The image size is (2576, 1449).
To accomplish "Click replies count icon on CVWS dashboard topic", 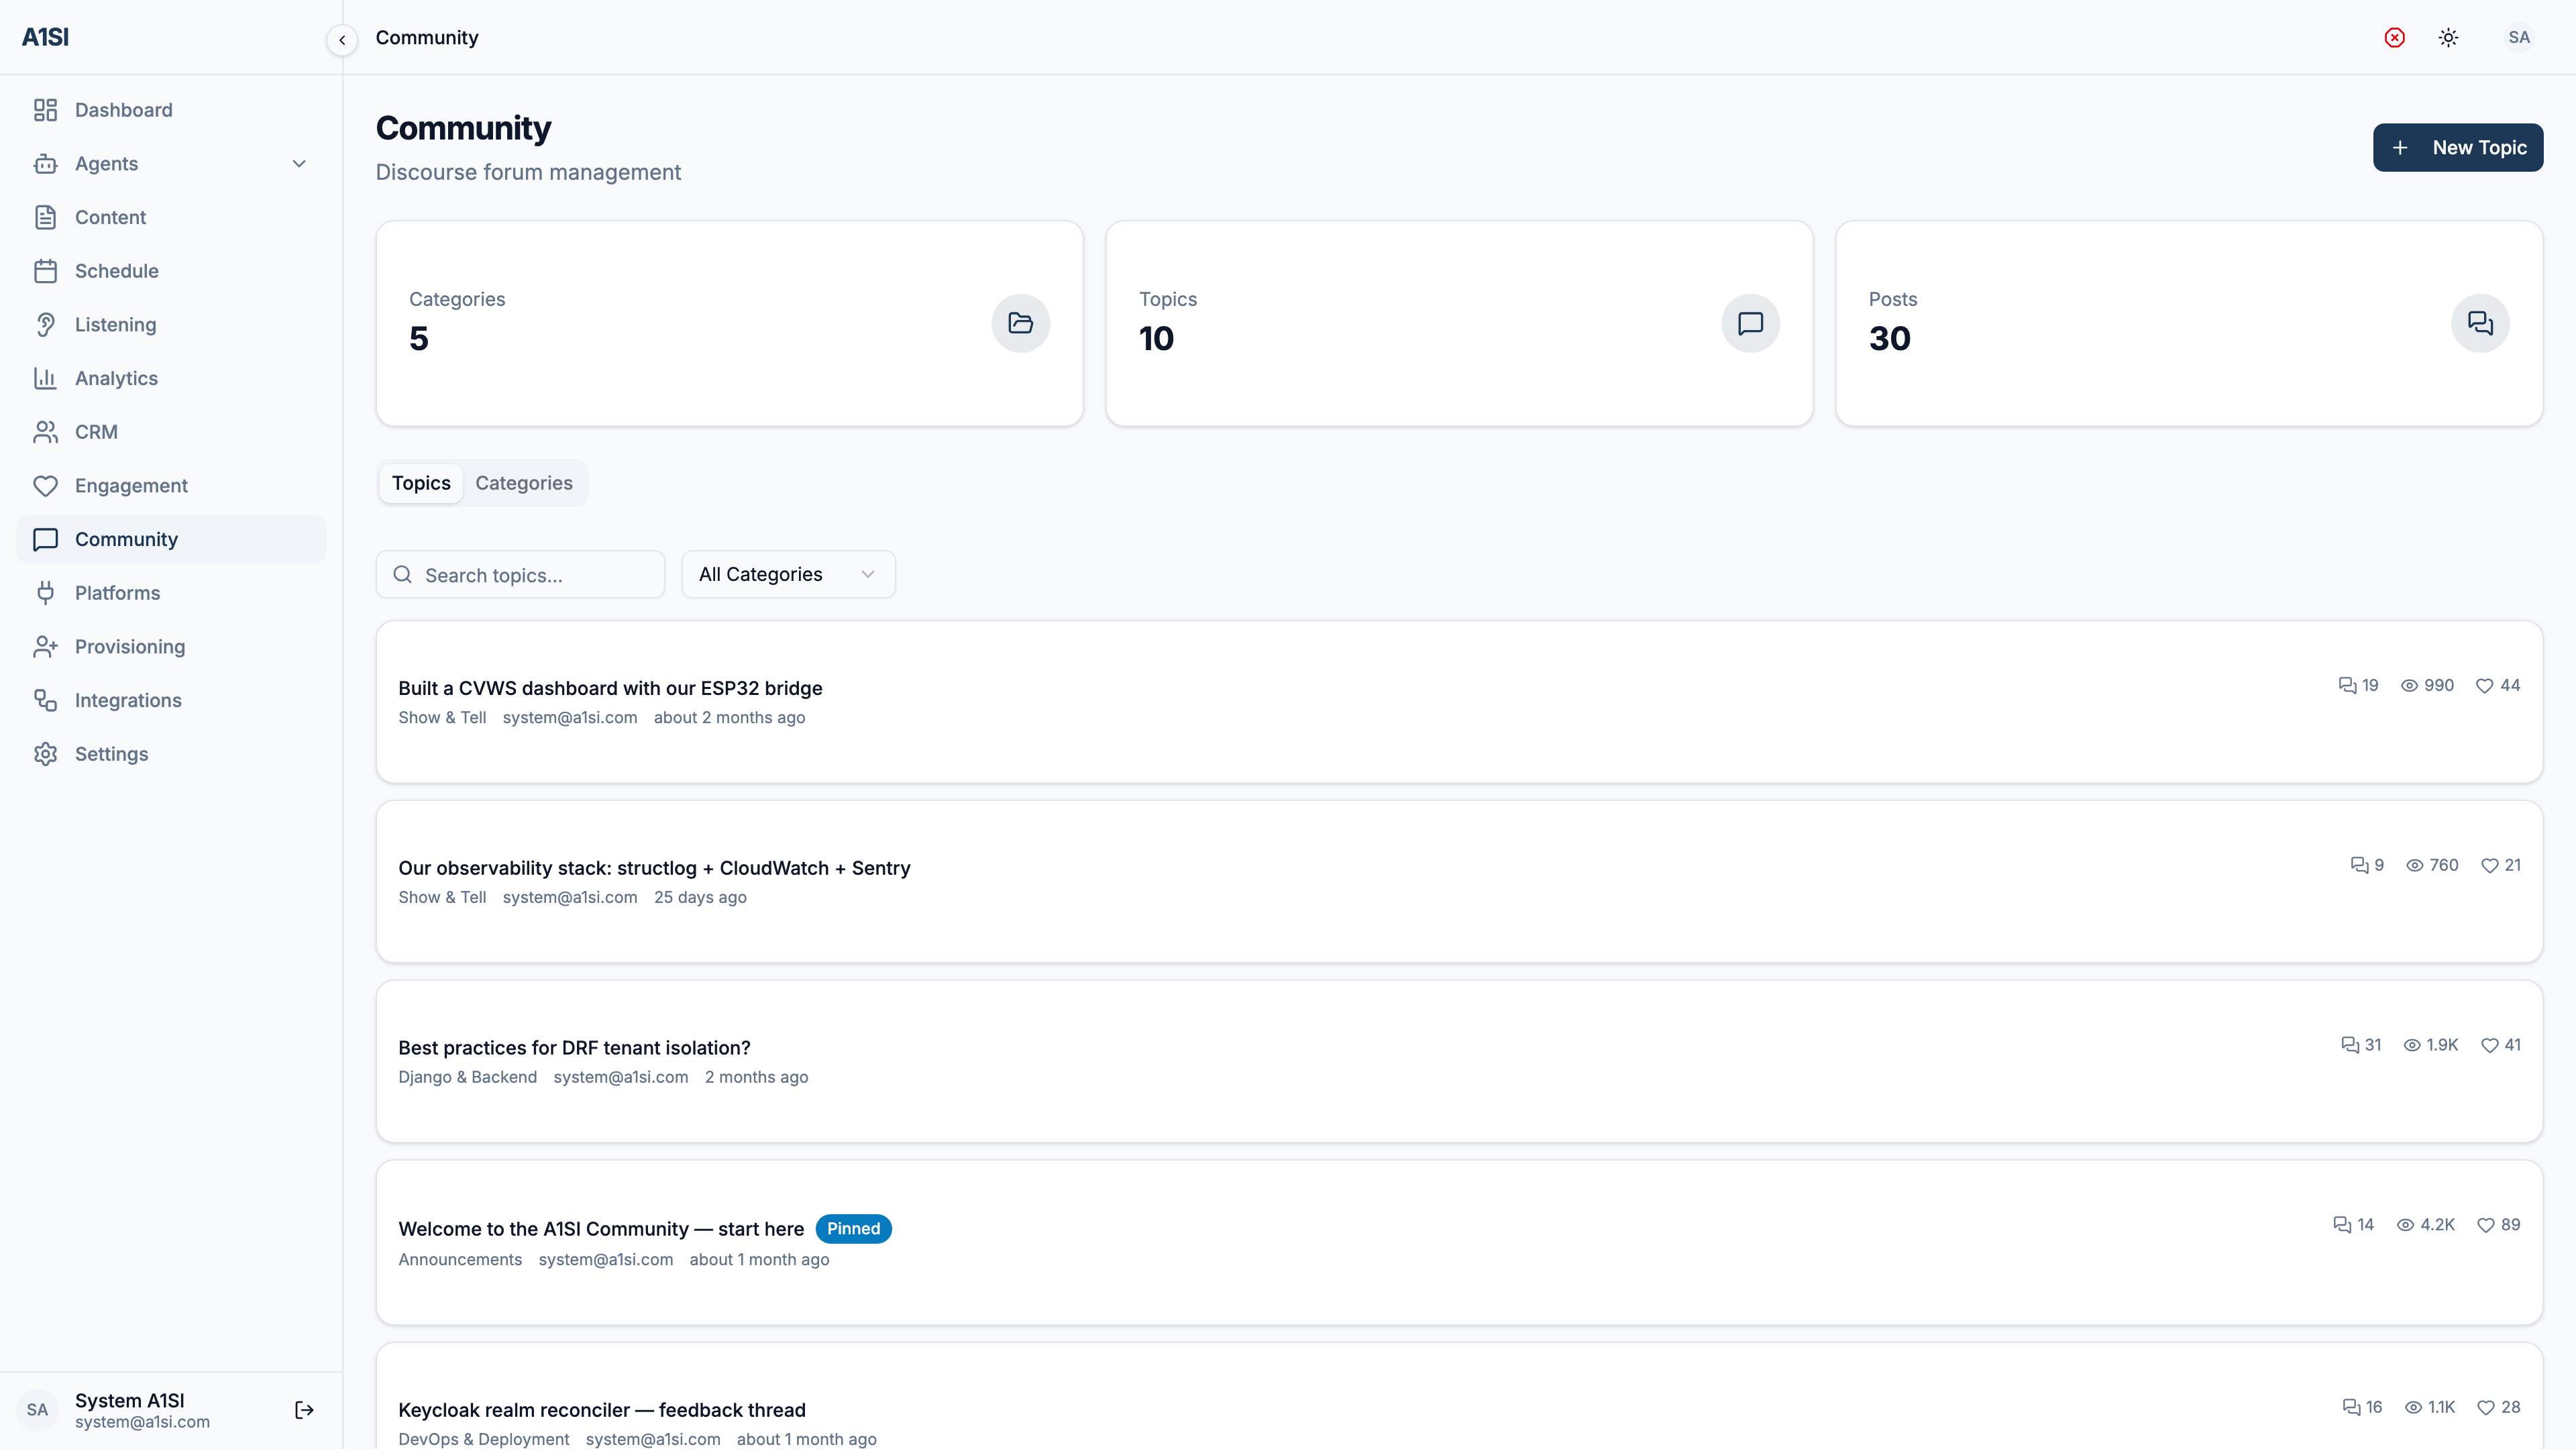I will pyautogui.click(x=2347, y=685).
